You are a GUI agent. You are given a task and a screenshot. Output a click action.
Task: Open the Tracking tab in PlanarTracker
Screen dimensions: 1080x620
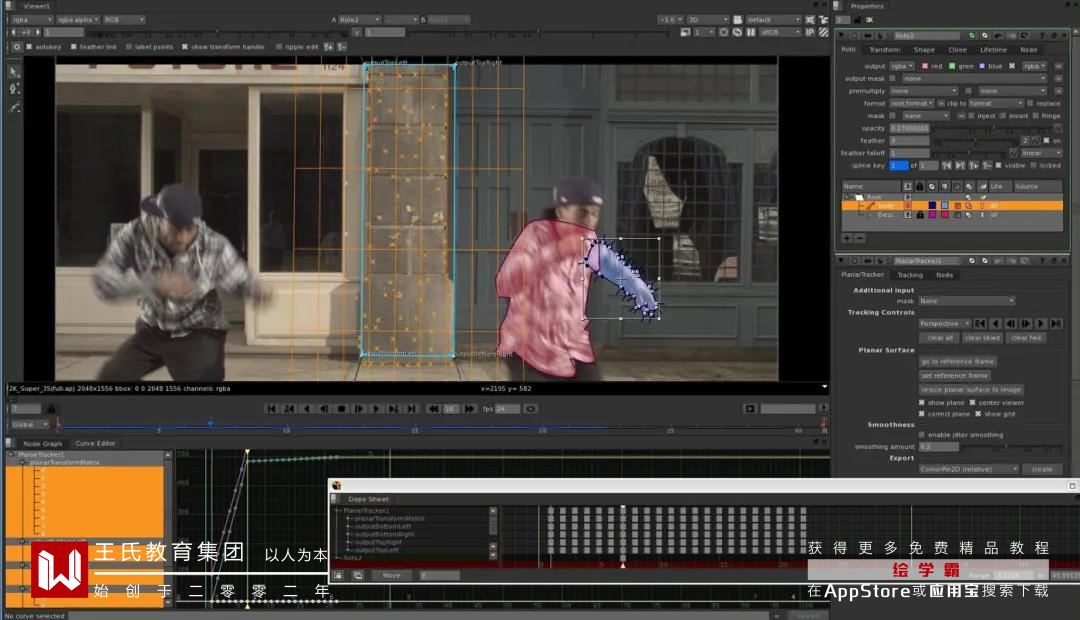(x=909, y=275)
